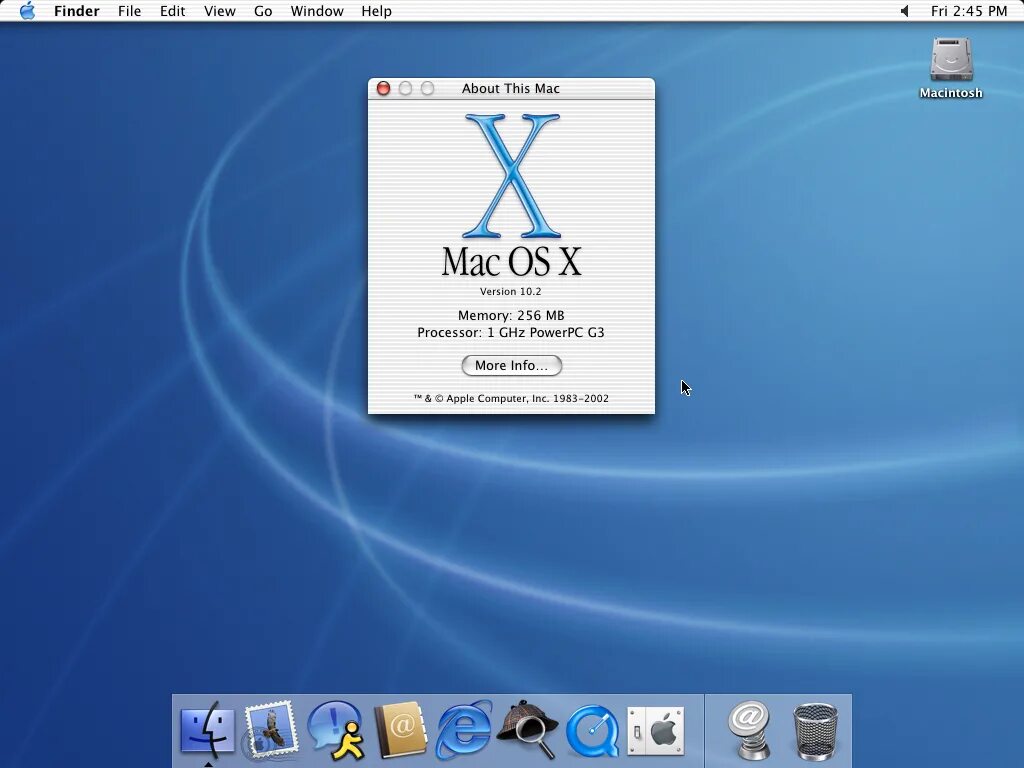Click the volume icon in menu bar

904,11
